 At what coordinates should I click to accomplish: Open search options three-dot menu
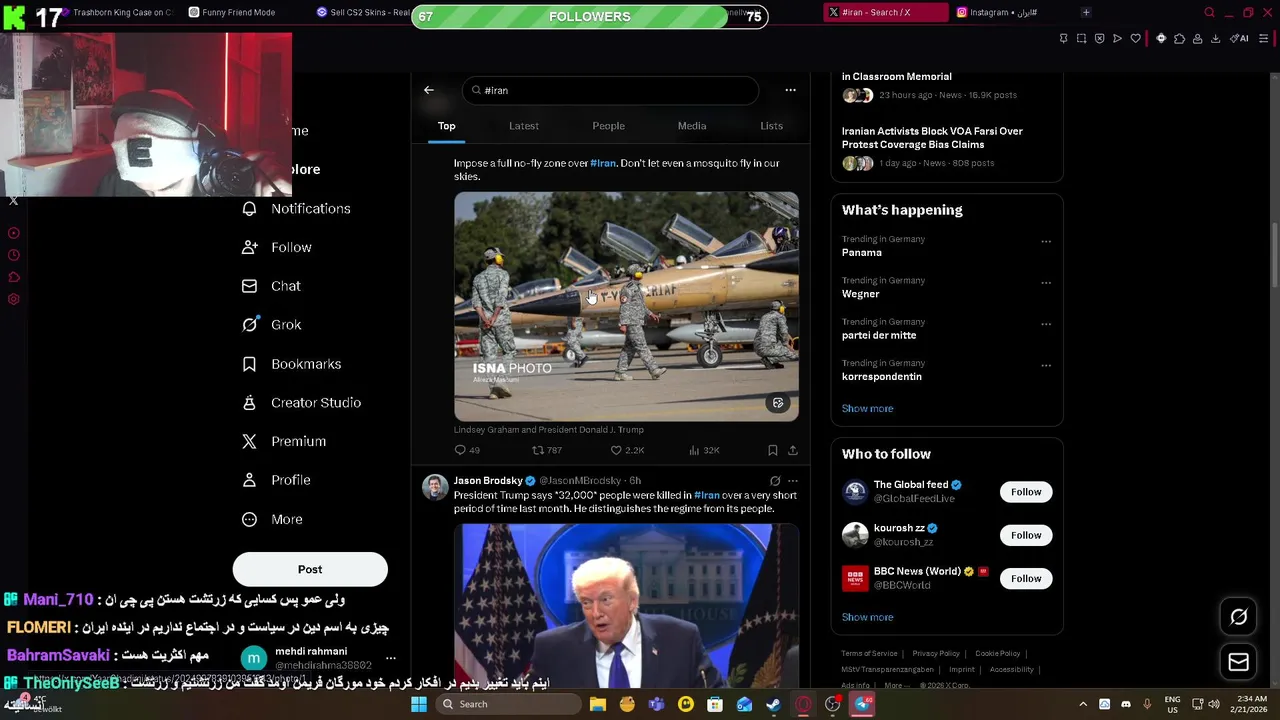coord(790,90)
